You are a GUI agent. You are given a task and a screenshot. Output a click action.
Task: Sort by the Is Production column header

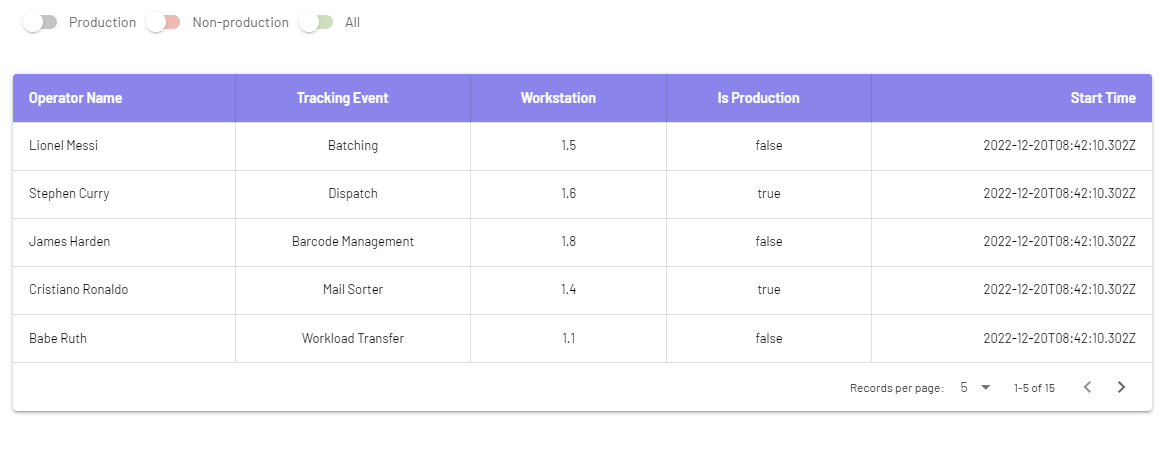tap(759, 98)
